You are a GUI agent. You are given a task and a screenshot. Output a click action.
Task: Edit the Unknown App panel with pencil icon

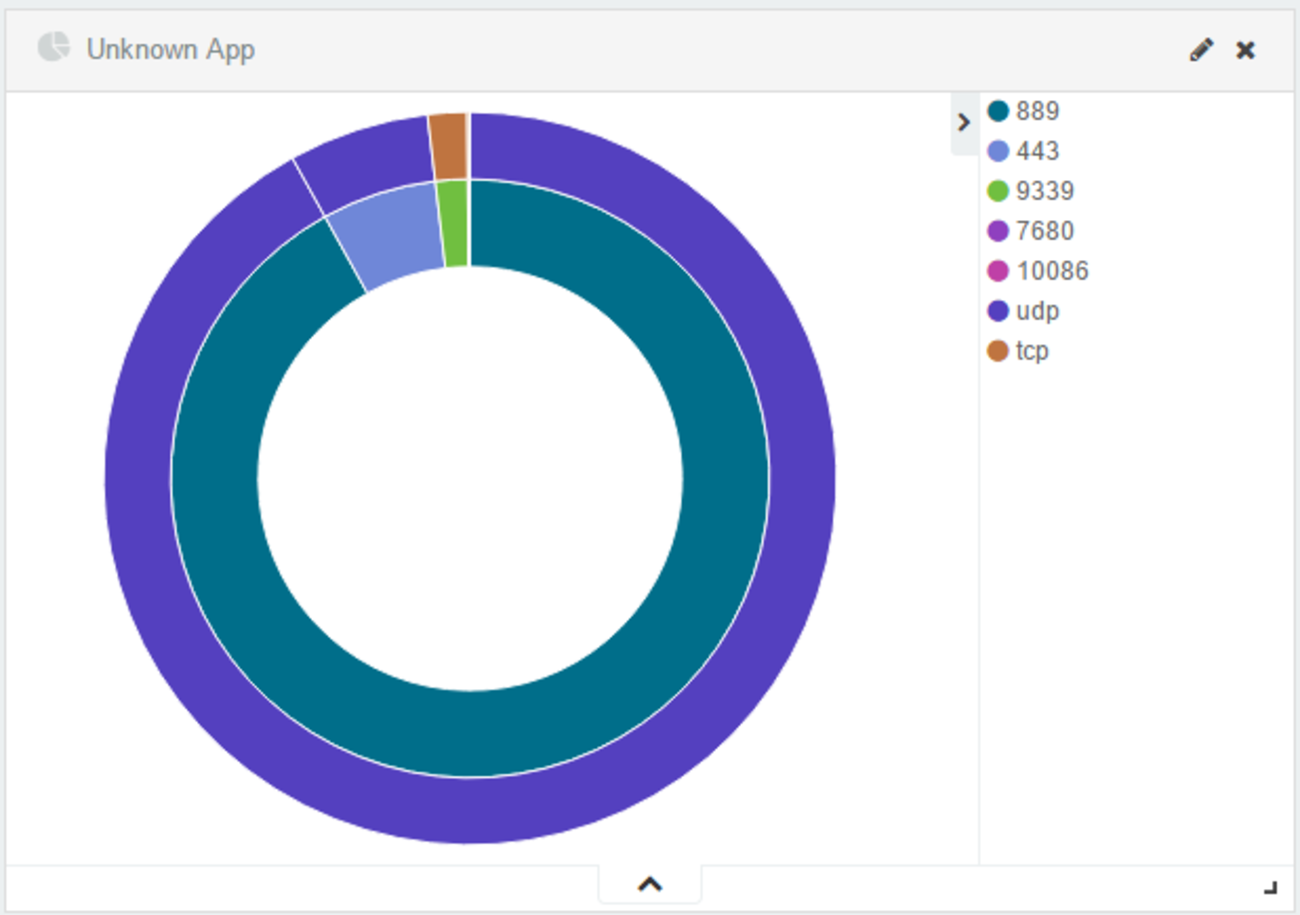[x=1201, y=50]
